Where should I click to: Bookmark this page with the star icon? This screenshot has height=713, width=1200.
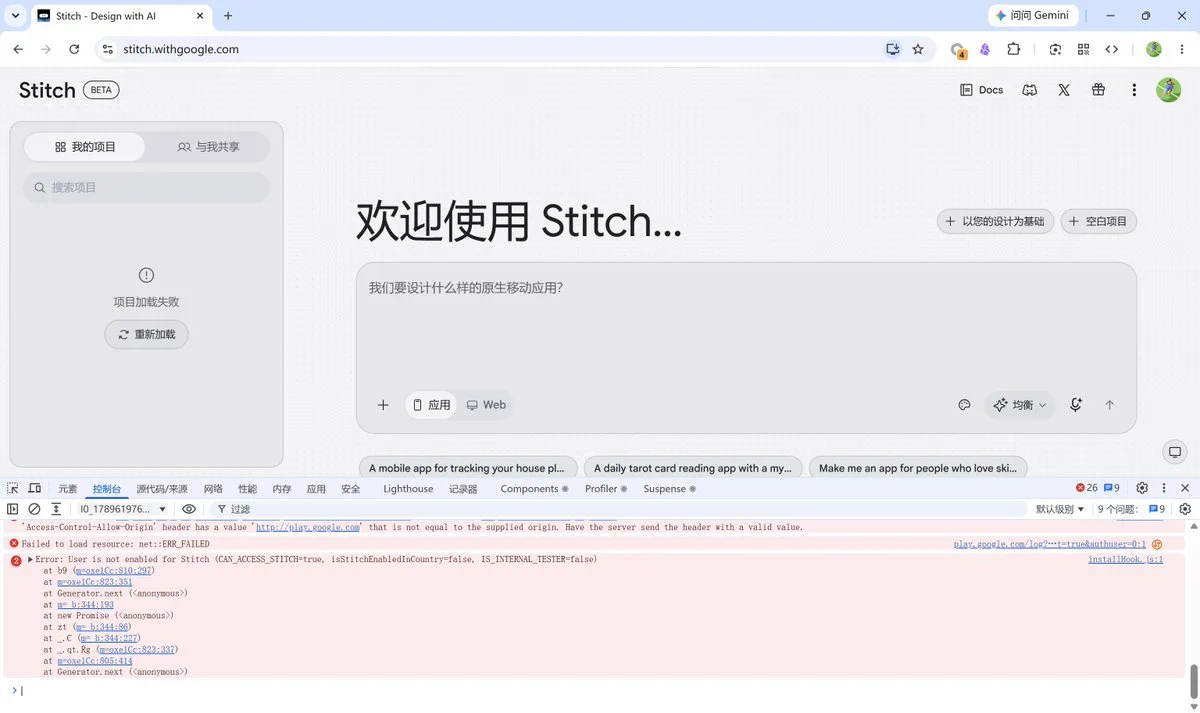click(x=918, y=49)
